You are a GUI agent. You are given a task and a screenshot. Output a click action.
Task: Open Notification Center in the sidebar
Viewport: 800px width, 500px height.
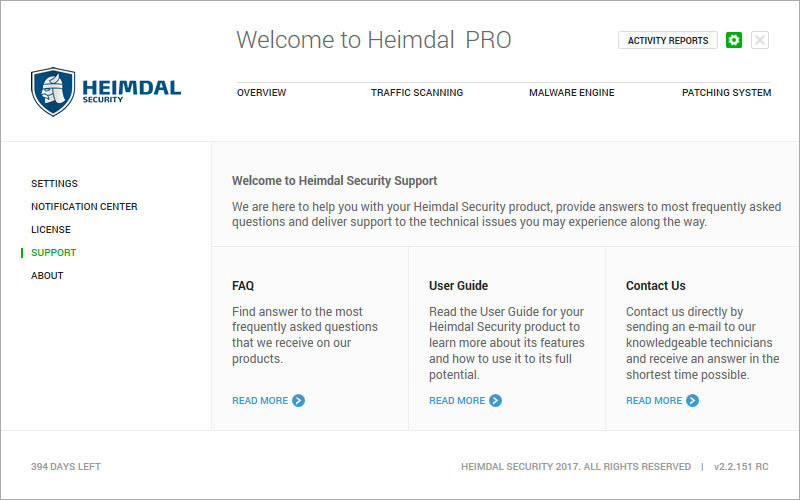(84, 207)
